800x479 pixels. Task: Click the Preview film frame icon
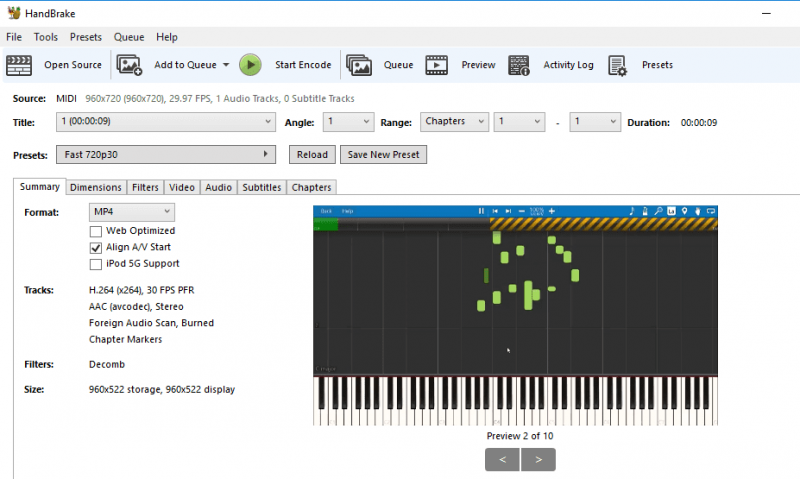pyautogui.click(x=436, y=65)
